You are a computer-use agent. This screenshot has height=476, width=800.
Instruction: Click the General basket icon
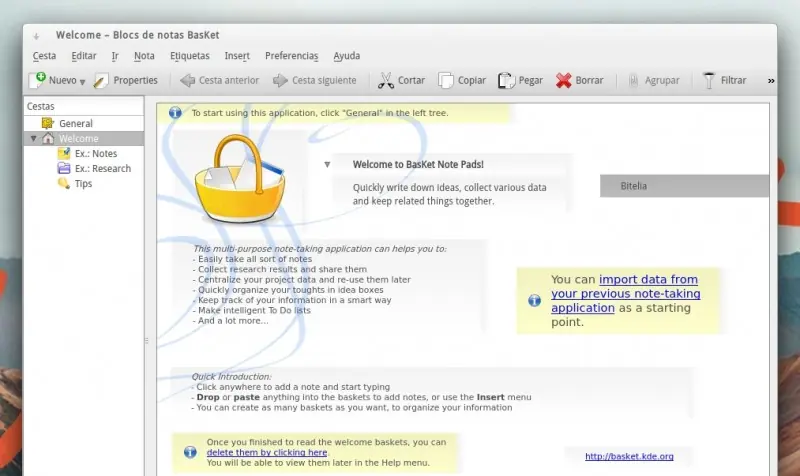point(47,123)
